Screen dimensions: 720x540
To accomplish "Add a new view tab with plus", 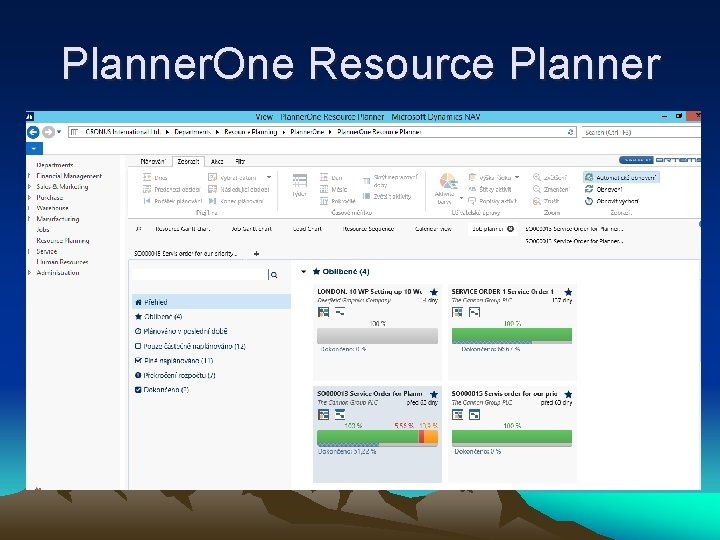I will 256,253.
